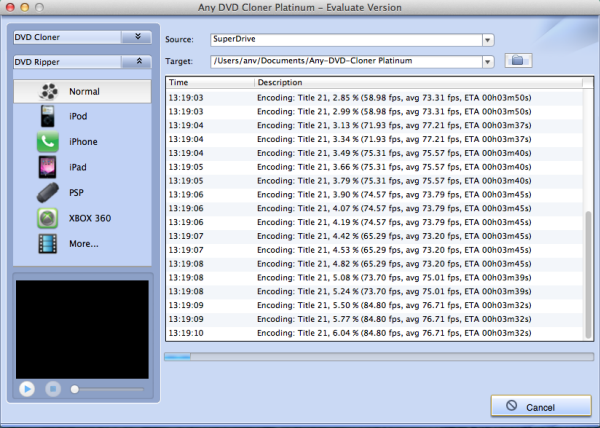Select the PSP profile label

76,192
